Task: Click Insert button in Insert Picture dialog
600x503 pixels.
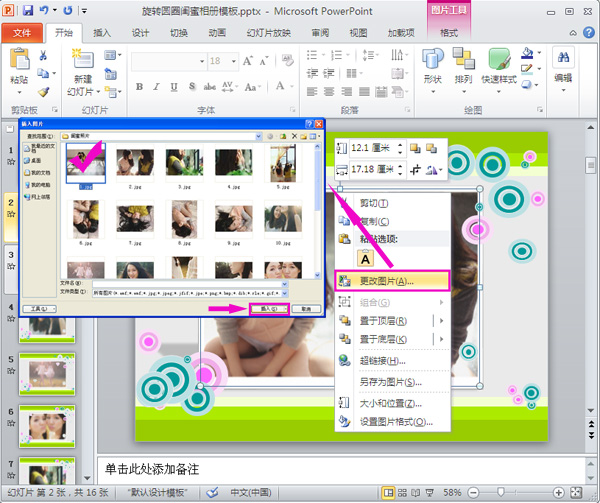Action: click(x=269, y=309)
